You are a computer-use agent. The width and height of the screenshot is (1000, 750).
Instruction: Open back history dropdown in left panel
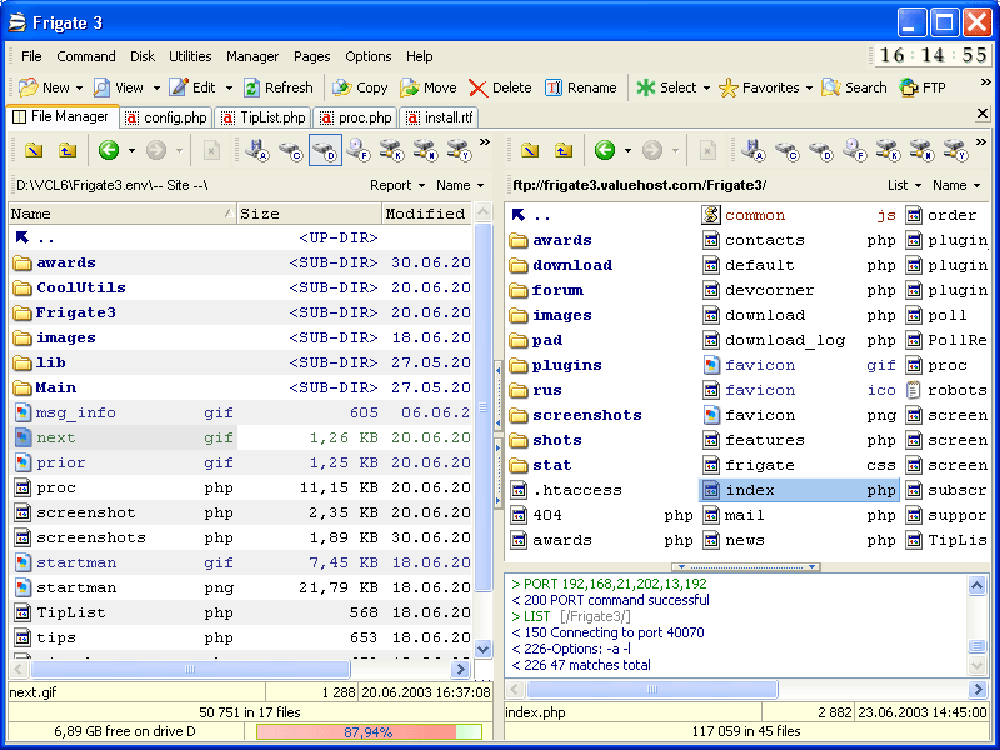click(x=131, y=151)
